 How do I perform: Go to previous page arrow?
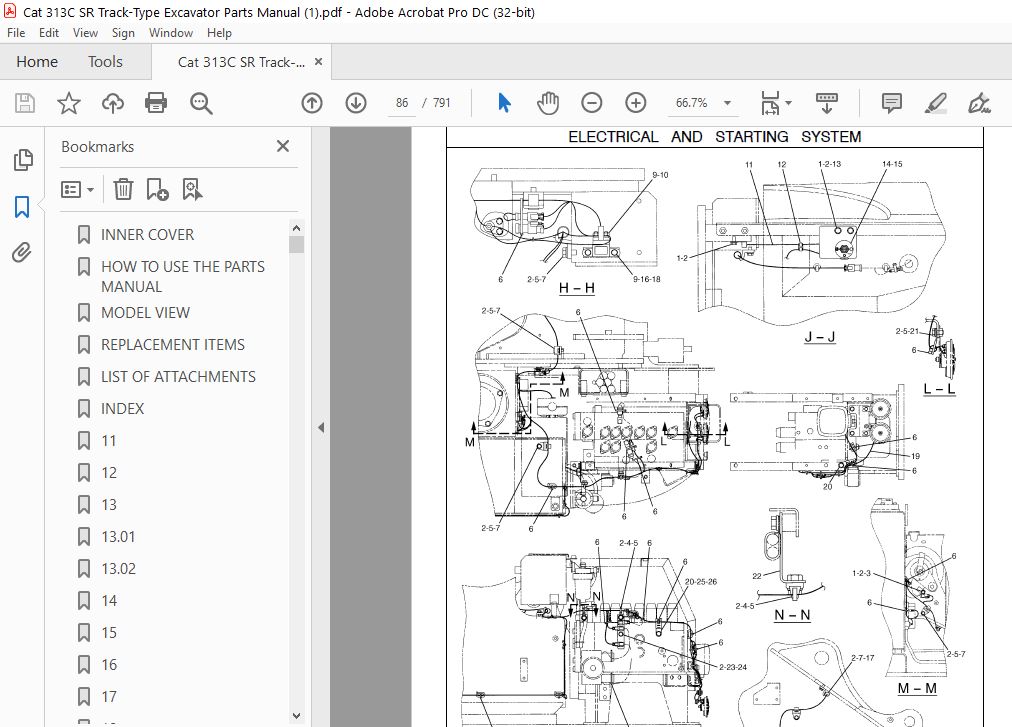tap(312, 103)
